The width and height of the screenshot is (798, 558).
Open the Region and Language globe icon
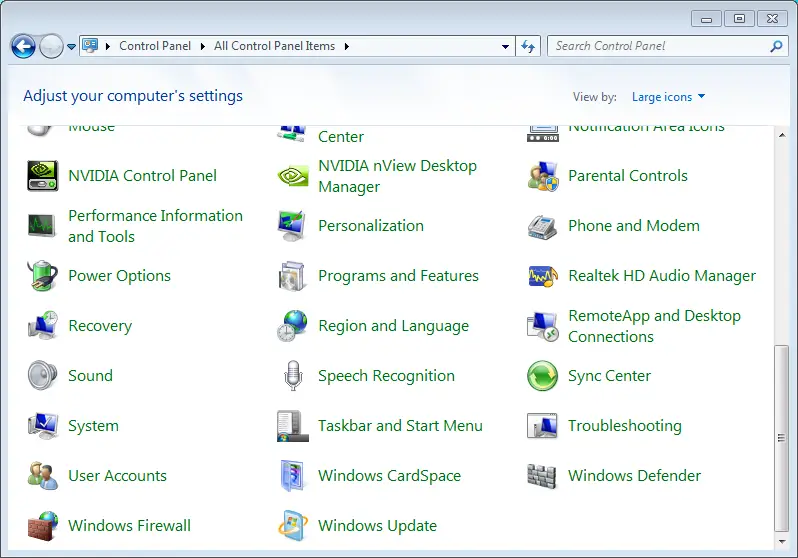click(293, 325)
